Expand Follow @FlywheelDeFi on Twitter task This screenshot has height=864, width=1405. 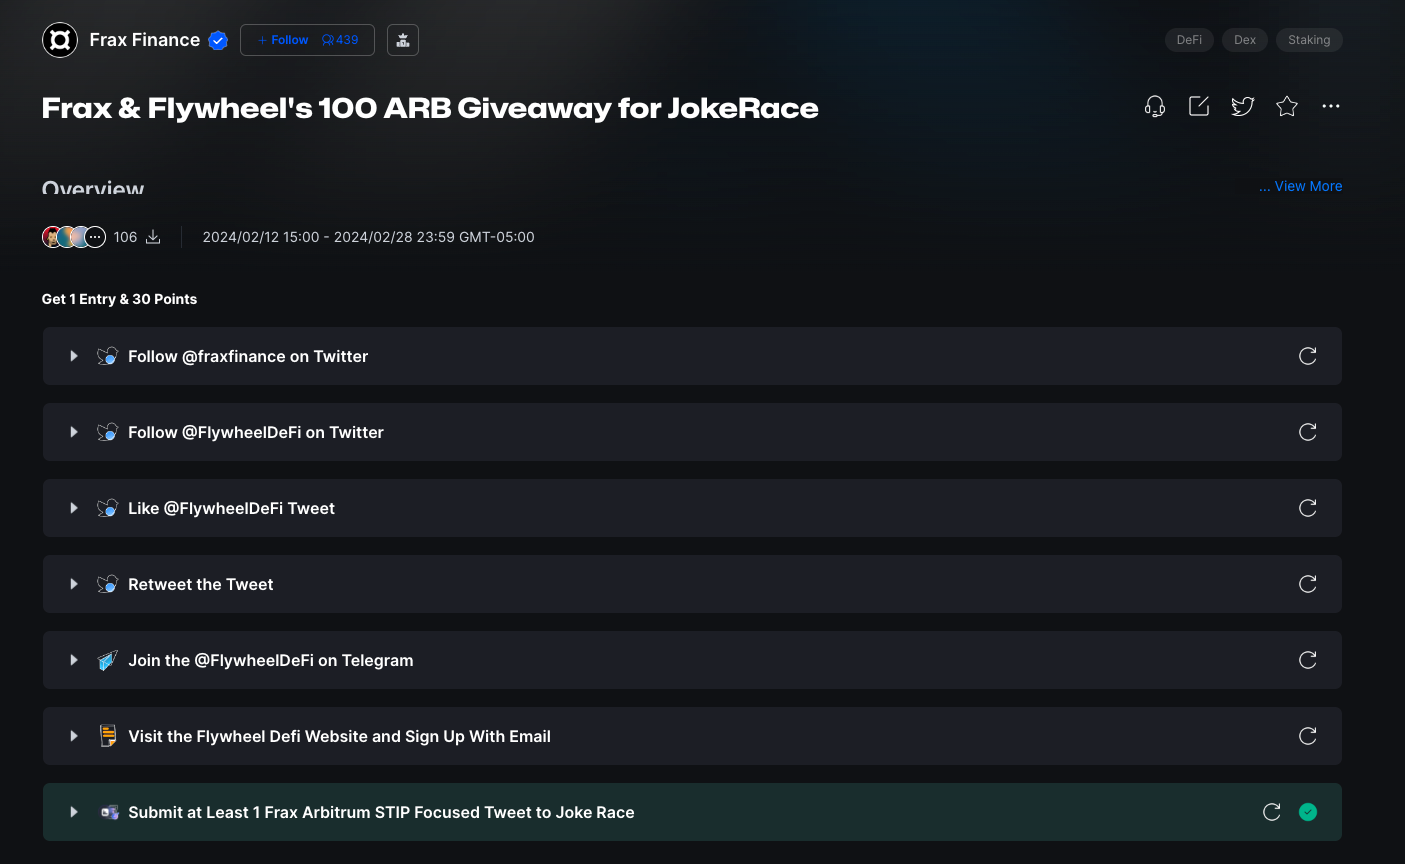click(x=74, y=432)
